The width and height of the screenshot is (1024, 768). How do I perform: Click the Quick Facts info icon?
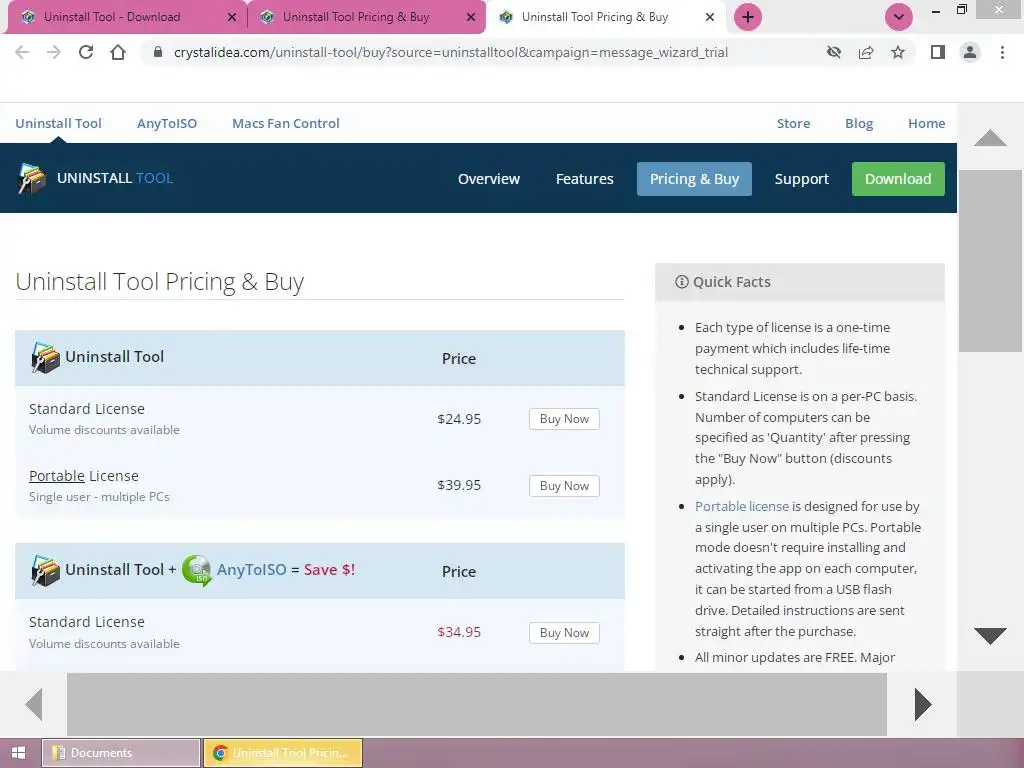pos(681,281)
